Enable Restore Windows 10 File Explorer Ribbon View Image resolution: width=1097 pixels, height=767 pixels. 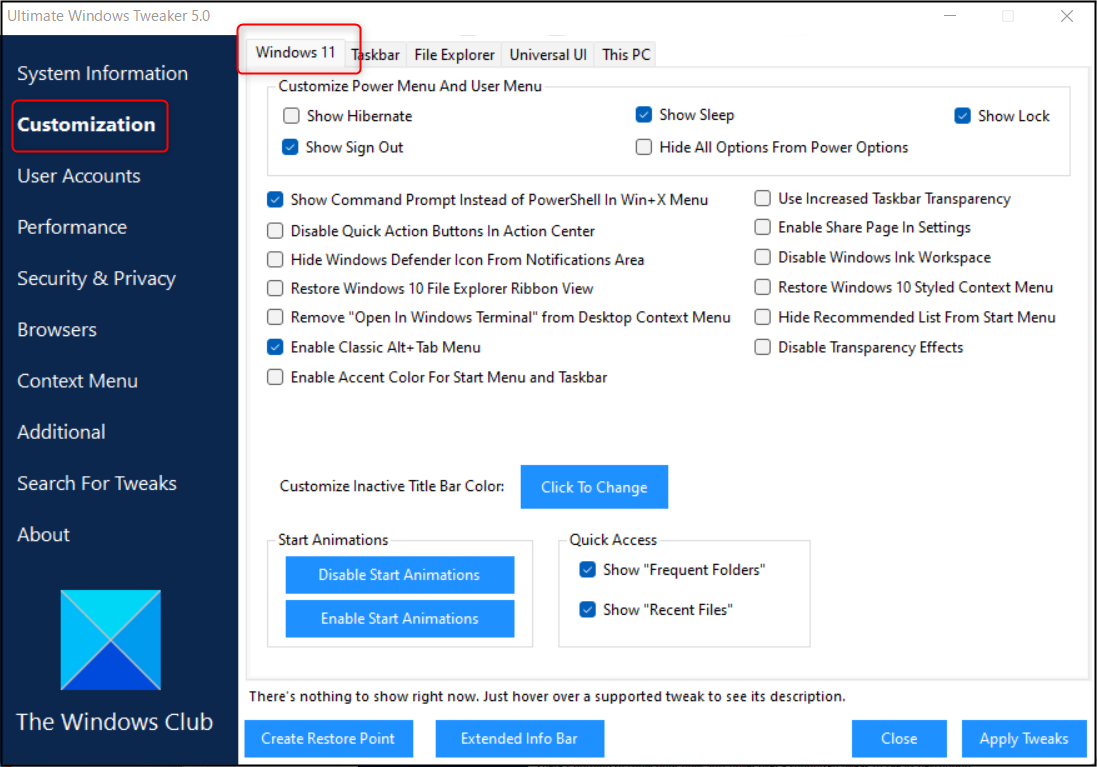coord(275,288)
